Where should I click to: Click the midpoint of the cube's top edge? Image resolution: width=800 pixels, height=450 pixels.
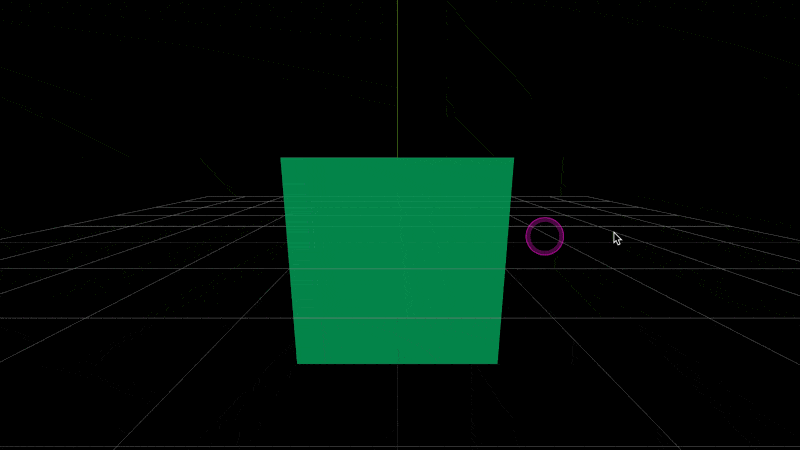[x=397, y=158]
